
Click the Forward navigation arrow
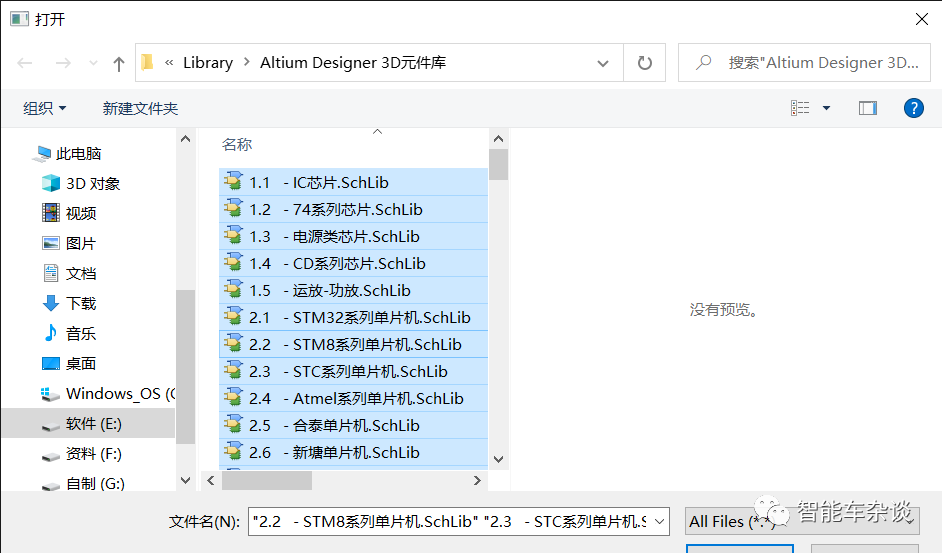coord(63,63)
